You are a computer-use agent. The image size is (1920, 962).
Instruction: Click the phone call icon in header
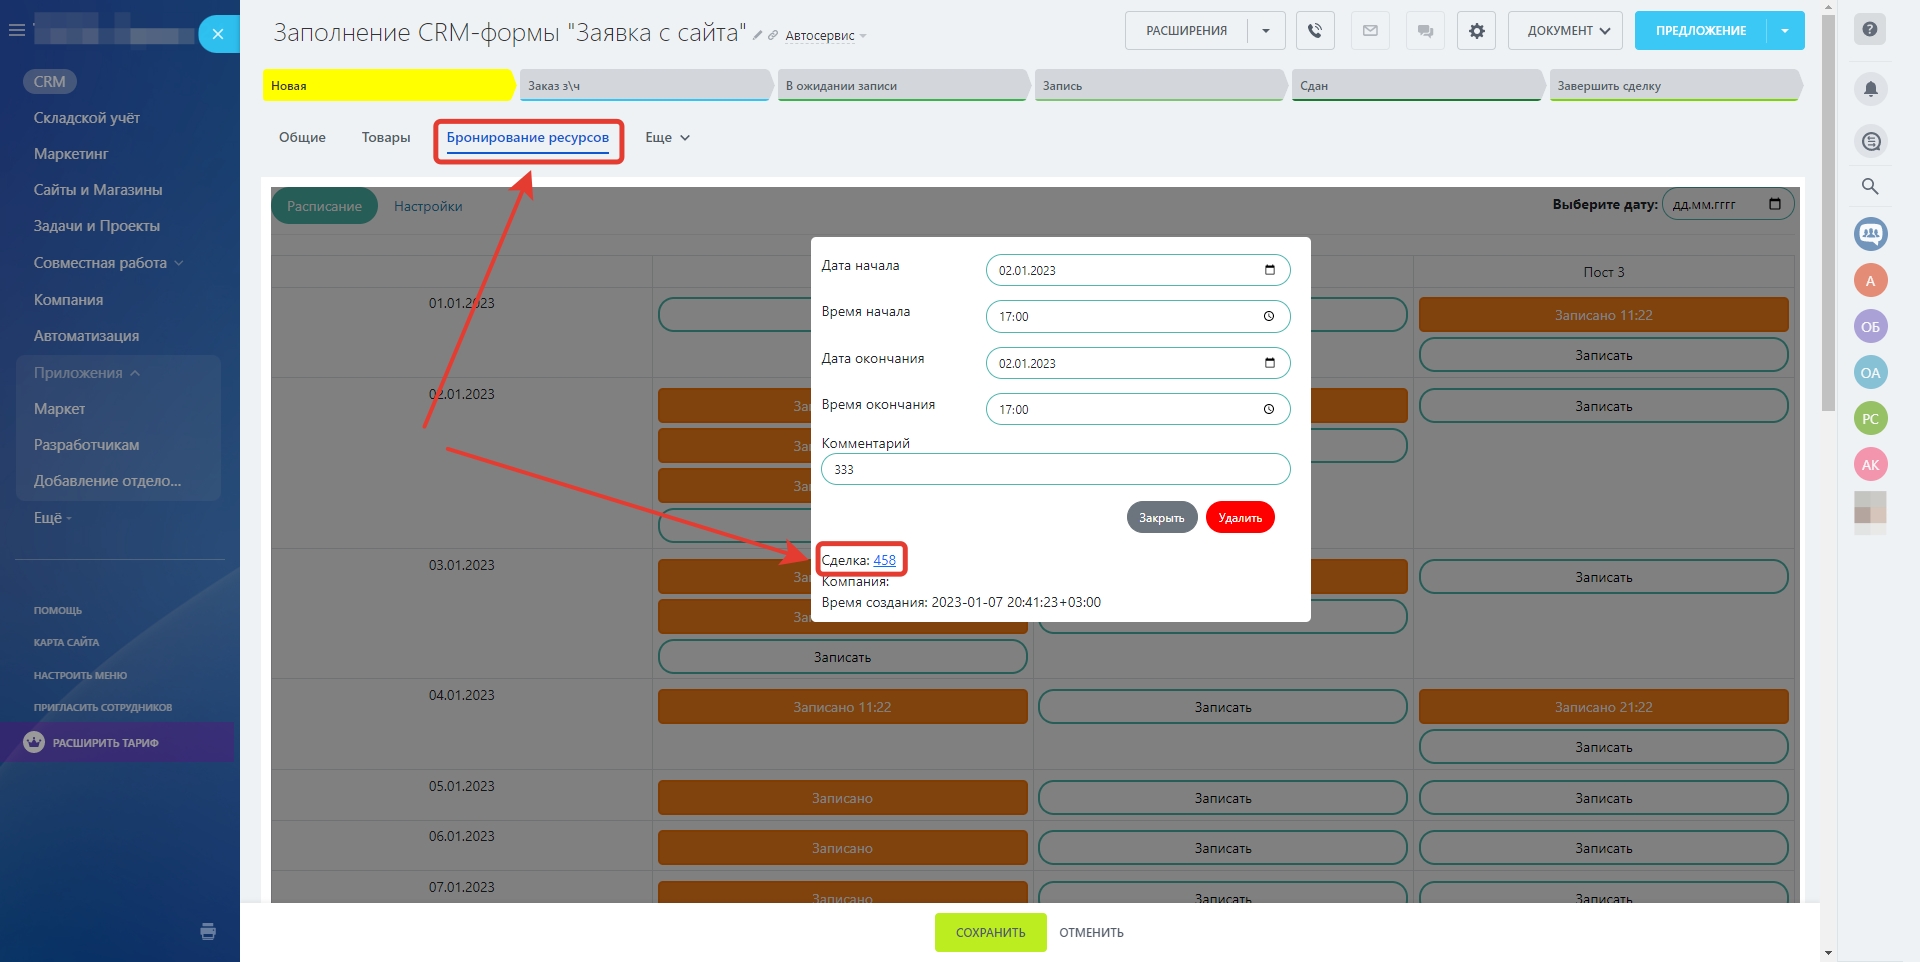coord(1315,31)
